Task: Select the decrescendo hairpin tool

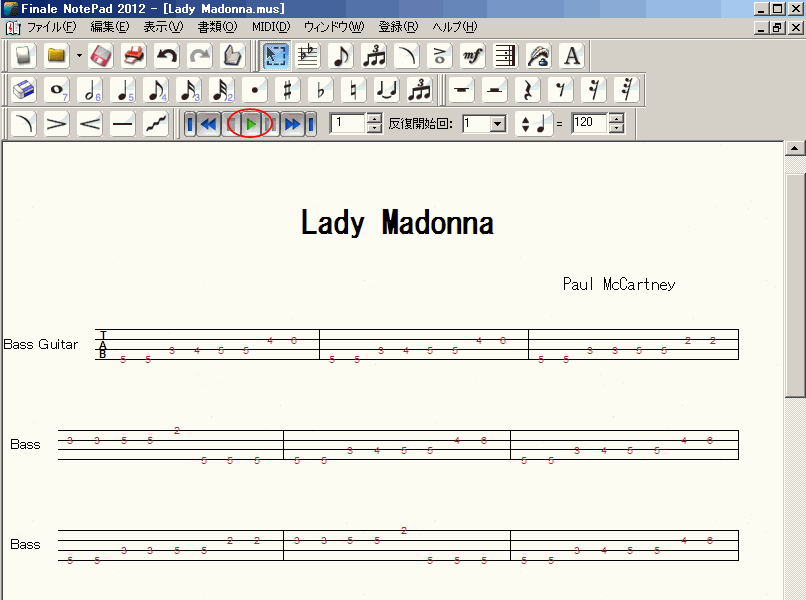Action: (57, 124)
